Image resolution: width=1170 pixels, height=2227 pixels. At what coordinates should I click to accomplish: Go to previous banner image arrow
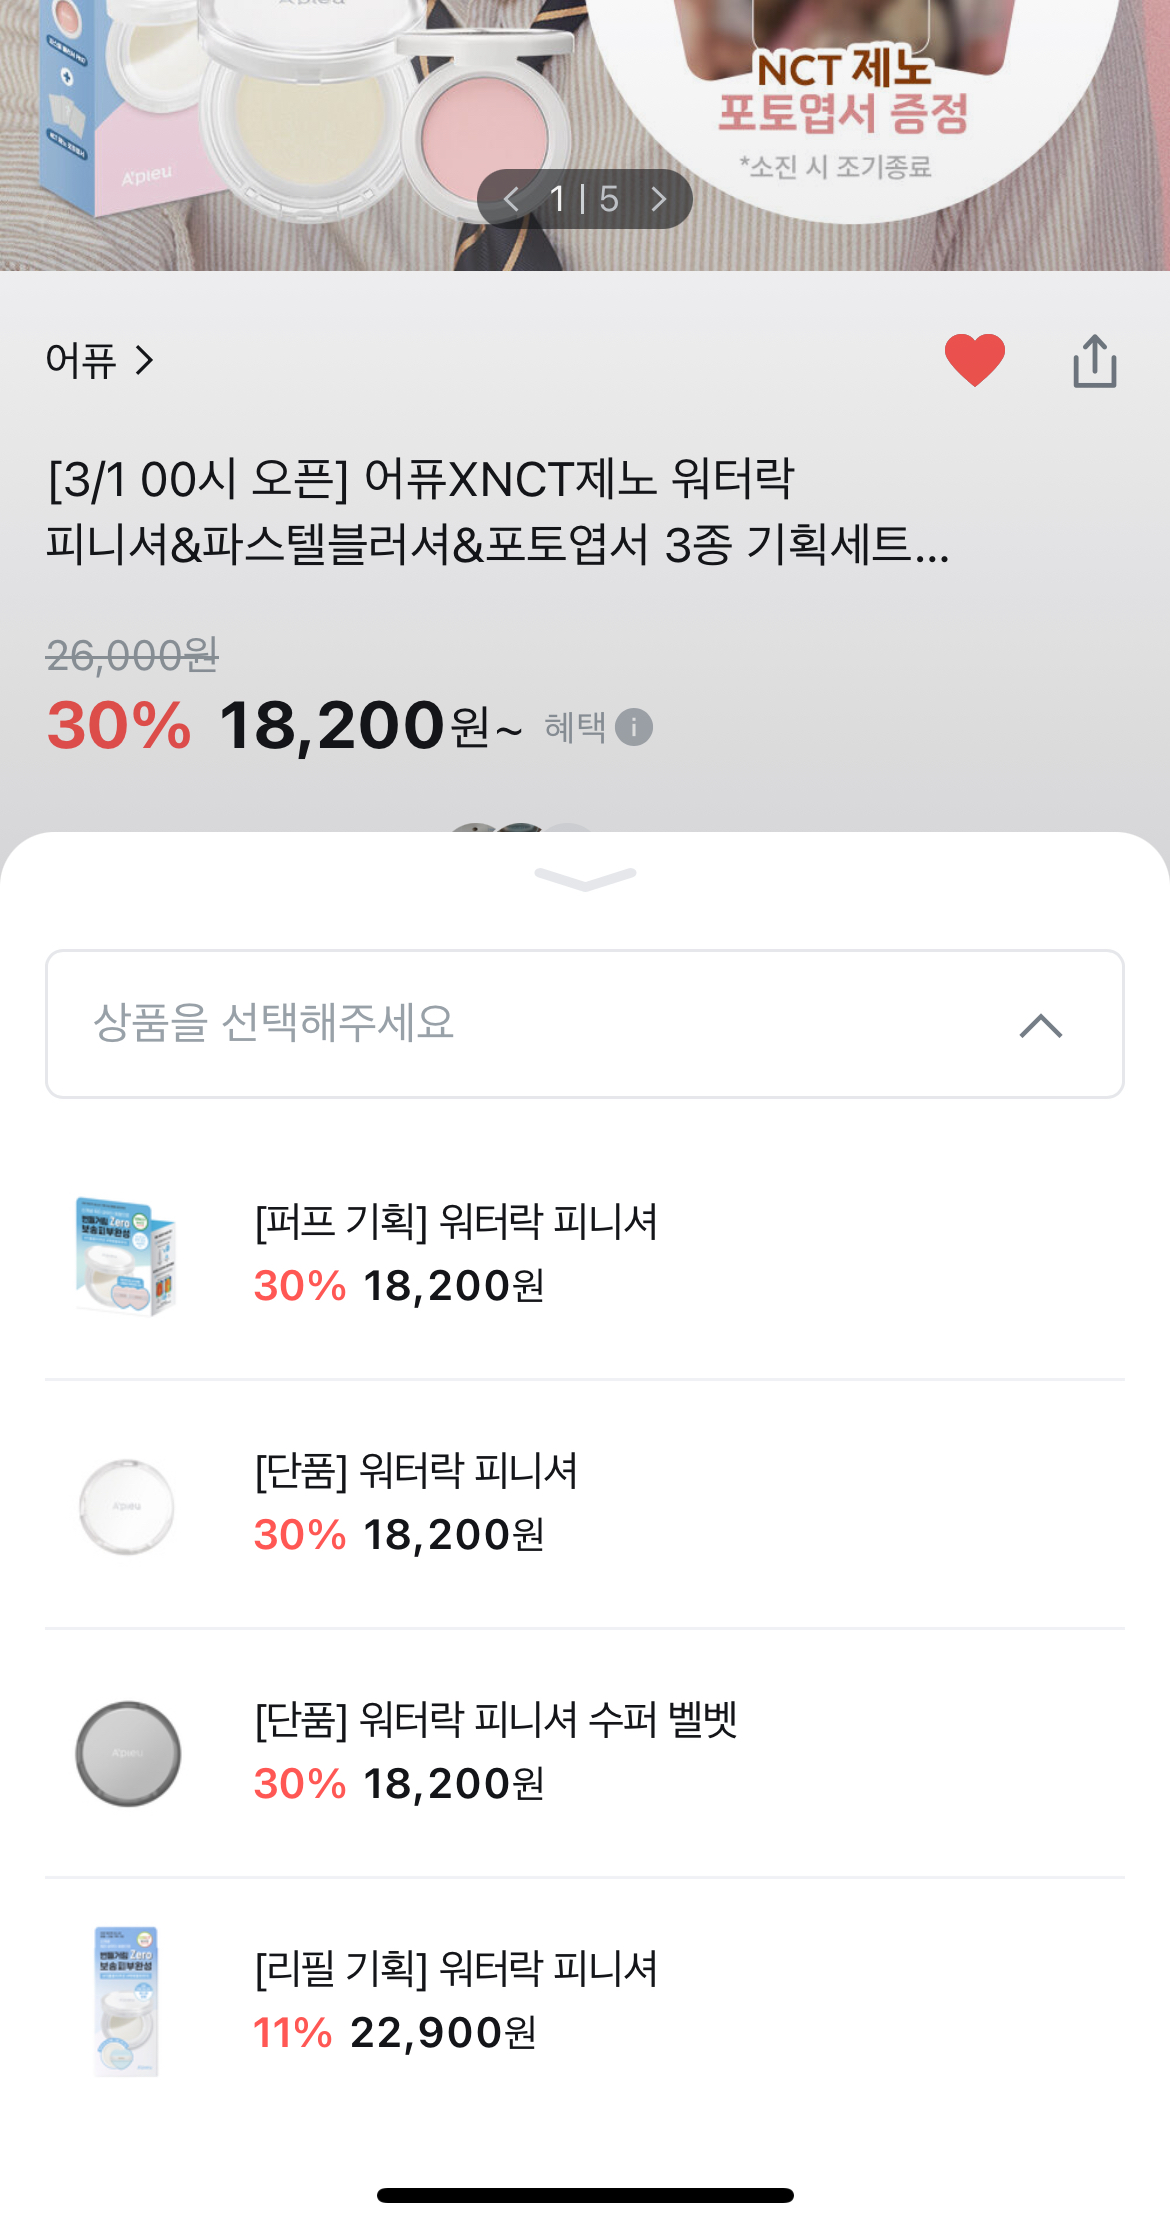coord(512,199)
